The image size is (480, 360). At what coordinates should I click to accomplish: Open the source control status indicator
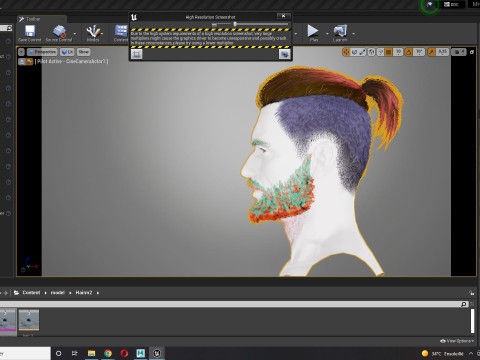pyautogui.click(x=451, y=4)
